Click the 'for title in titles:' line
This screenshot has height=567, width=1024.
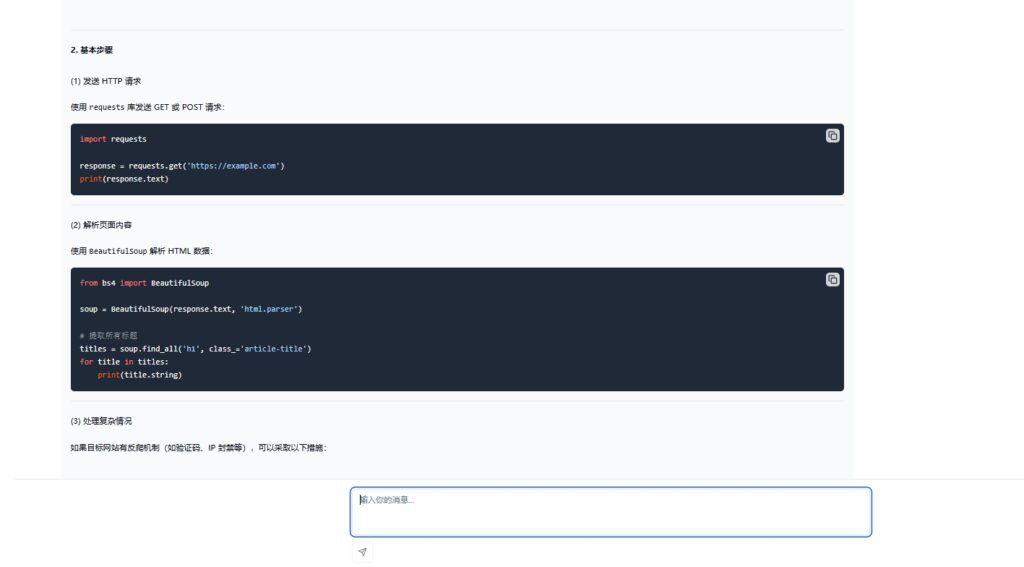pyautogui.click(x=124, y=362)
